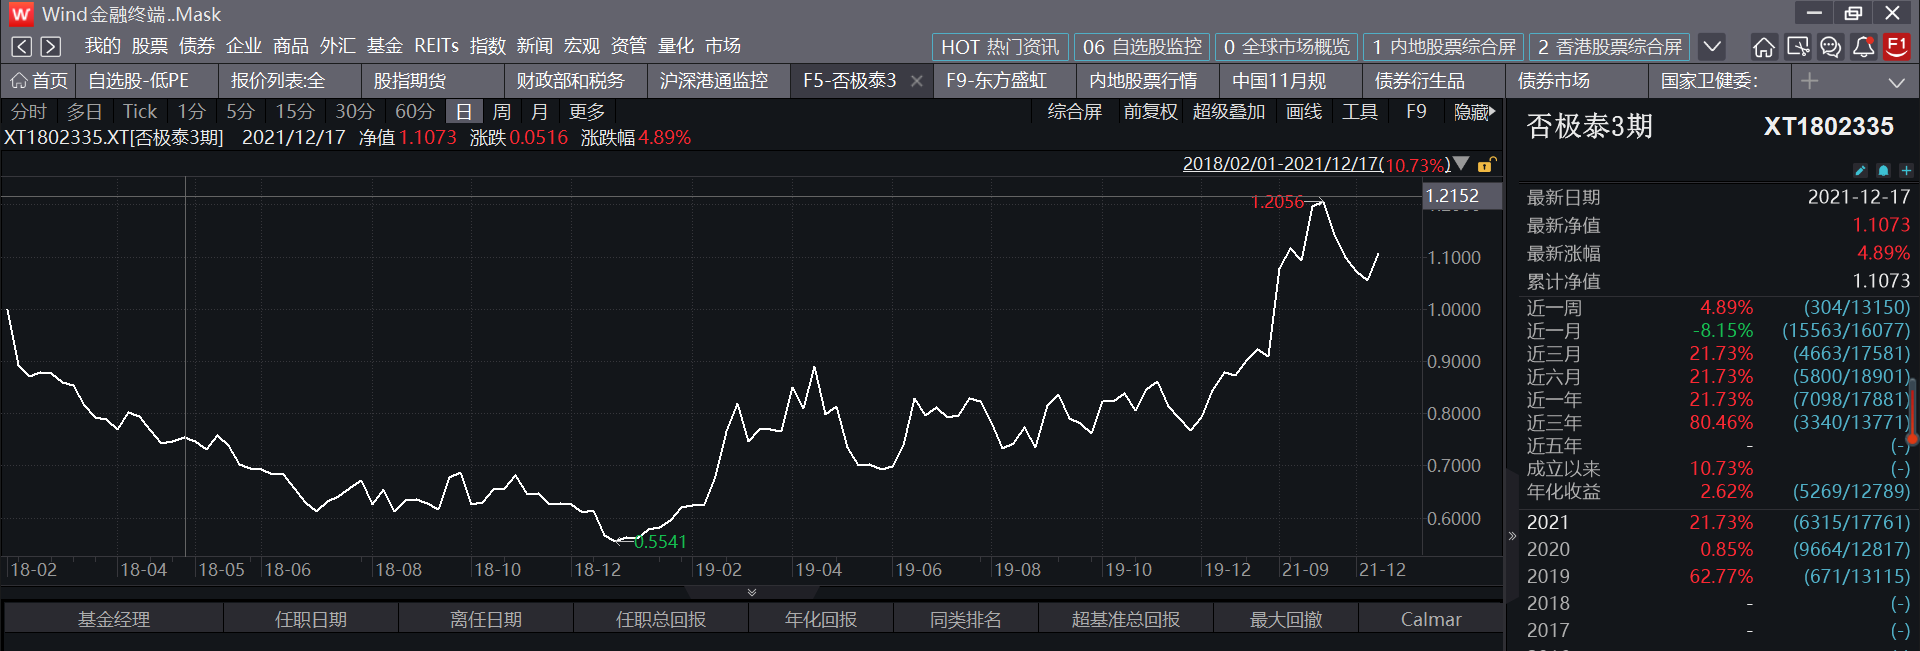Click the HOT 热门资讯 button
Screen dimensions: 1920x651
[999, 47]
